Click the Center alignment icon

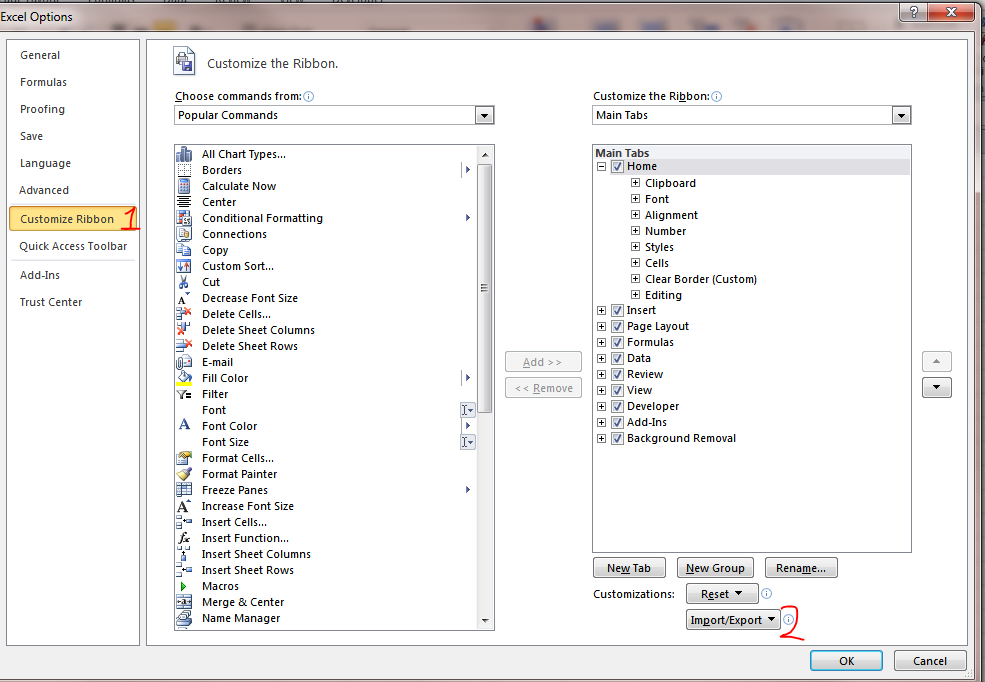[184, 202]
